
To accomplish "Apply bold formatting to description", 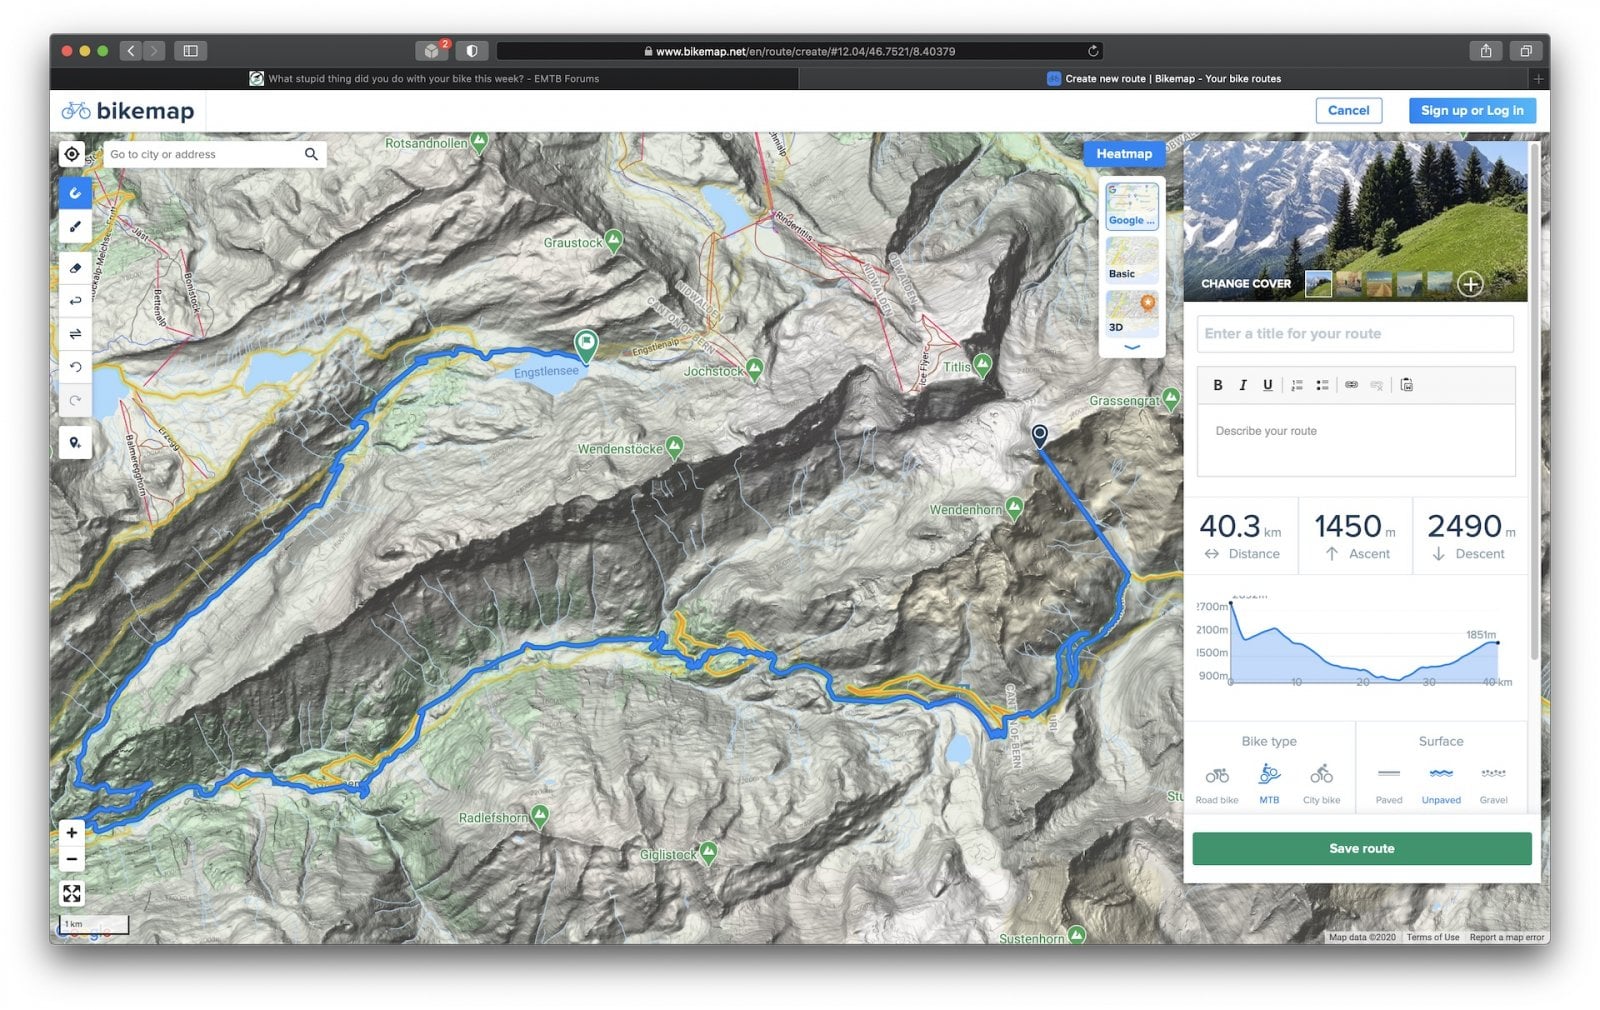I will tap(1218, 385).
